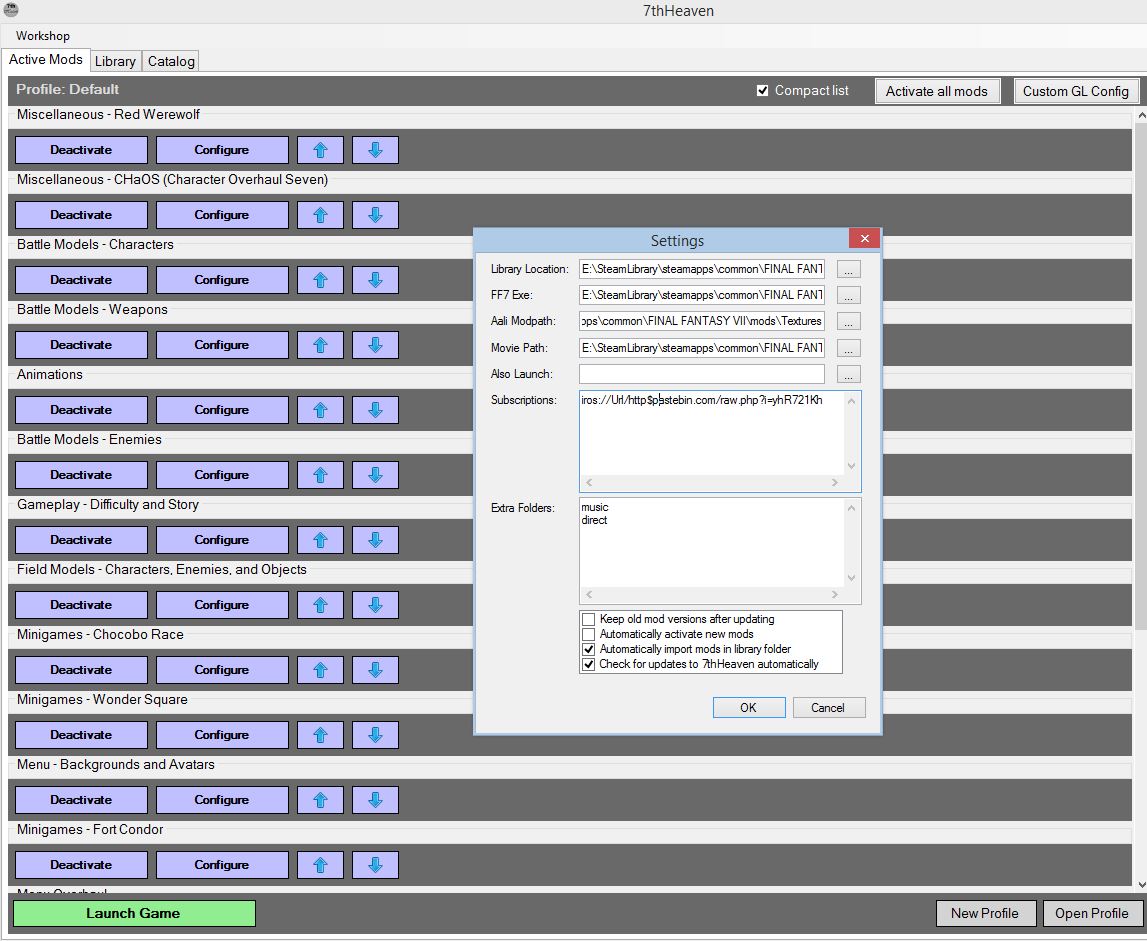Screen dimensions: 1147x941
Task: Browse for FF7 Exe file
Action: 848,295
